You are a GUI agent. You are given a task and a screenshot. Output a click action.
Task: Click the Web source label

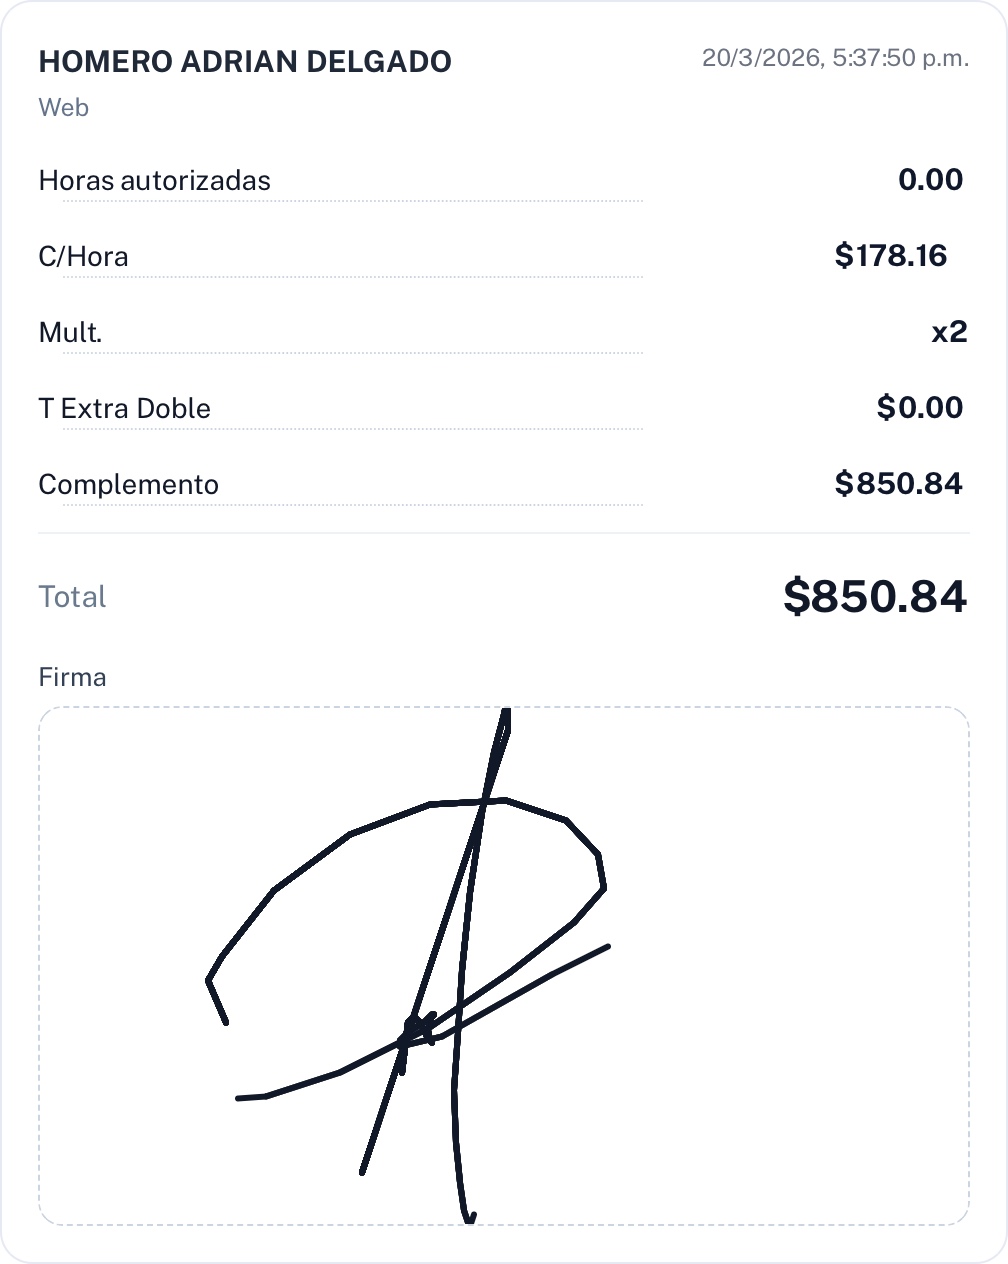tap(64, 107)
